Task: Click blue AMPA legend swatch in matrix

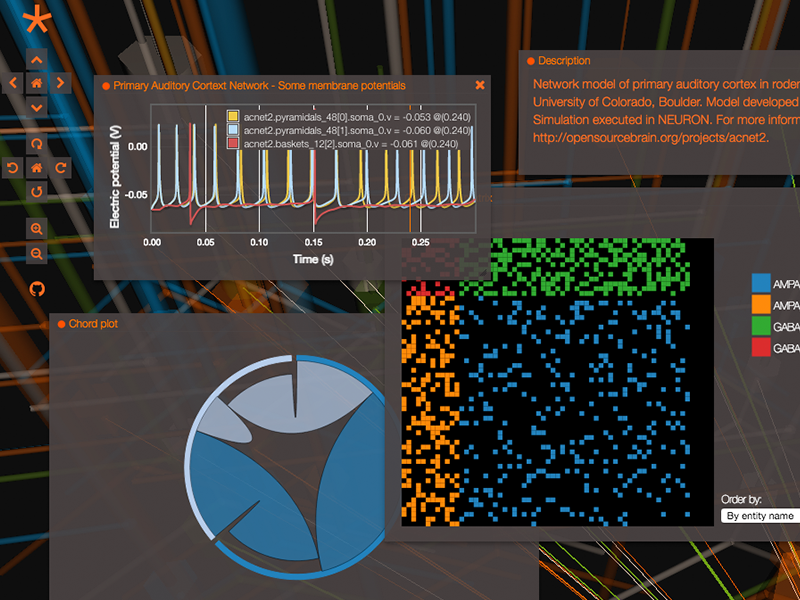Action: tap(761, 283)
